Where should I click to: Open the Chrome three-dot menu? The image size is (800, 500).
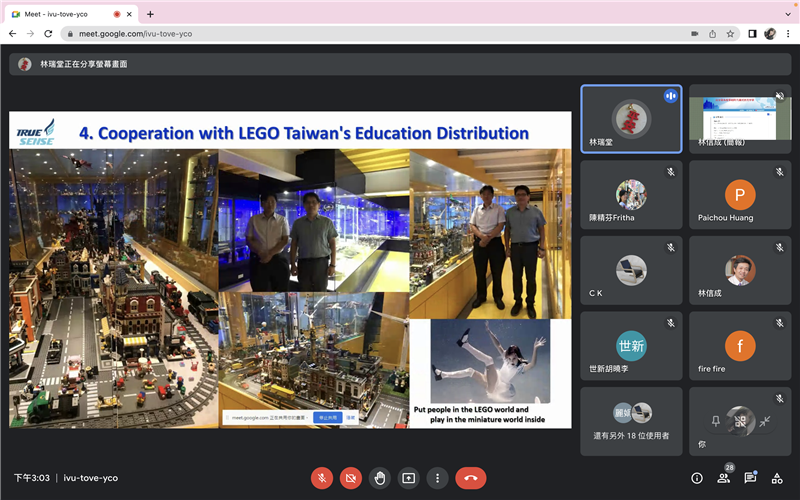787,33
